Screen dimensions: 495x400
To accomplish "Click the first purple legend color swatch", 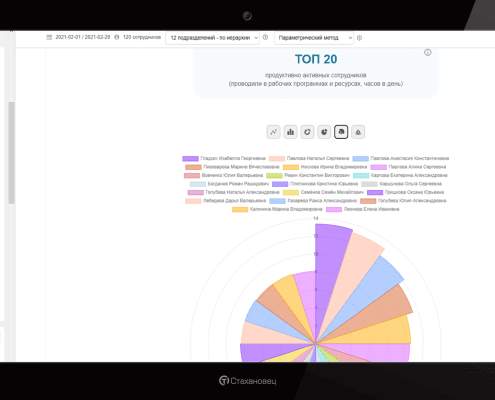I will coord(190,159).
